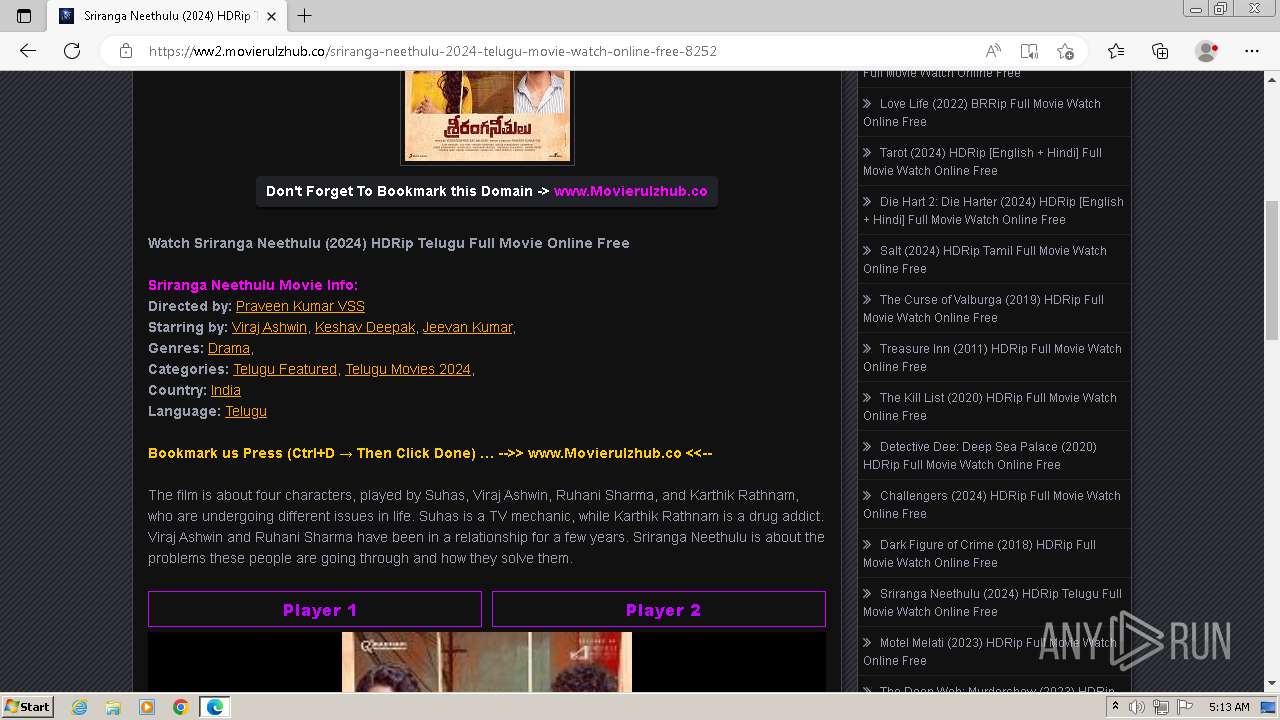
Task: Open the tab actions menu icon
Action: (24, 16)
